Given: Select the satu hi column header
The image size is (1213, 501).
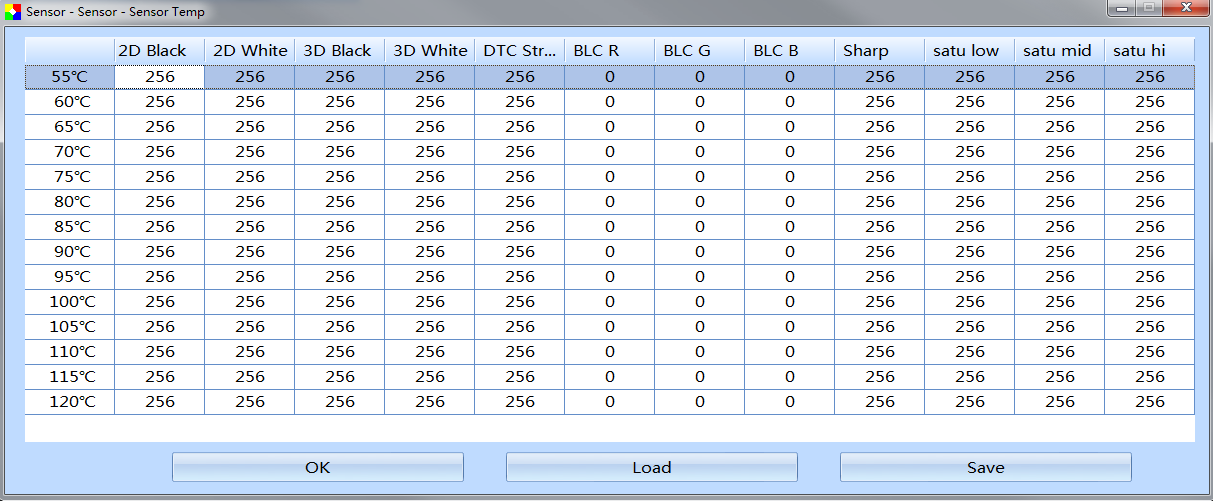Looking at the screenshot, I should pos(1150,51).
